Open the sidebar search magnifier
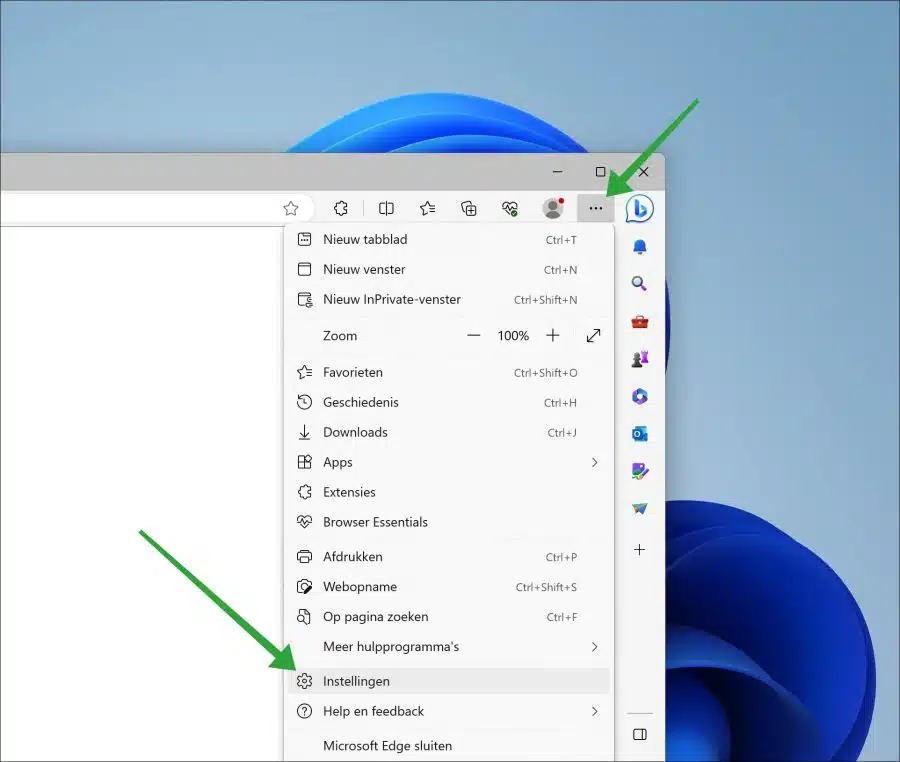Screen dimensions: 900x762 coord(639,283)
